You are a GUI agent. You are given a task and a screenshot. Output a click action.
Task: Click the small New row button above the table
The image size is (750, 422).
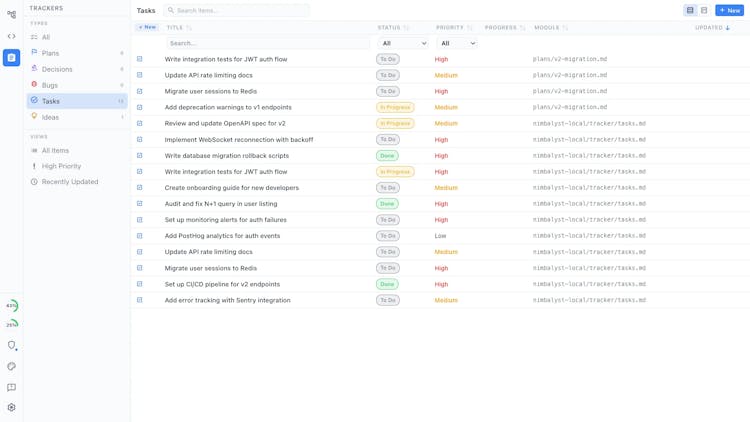147,27
